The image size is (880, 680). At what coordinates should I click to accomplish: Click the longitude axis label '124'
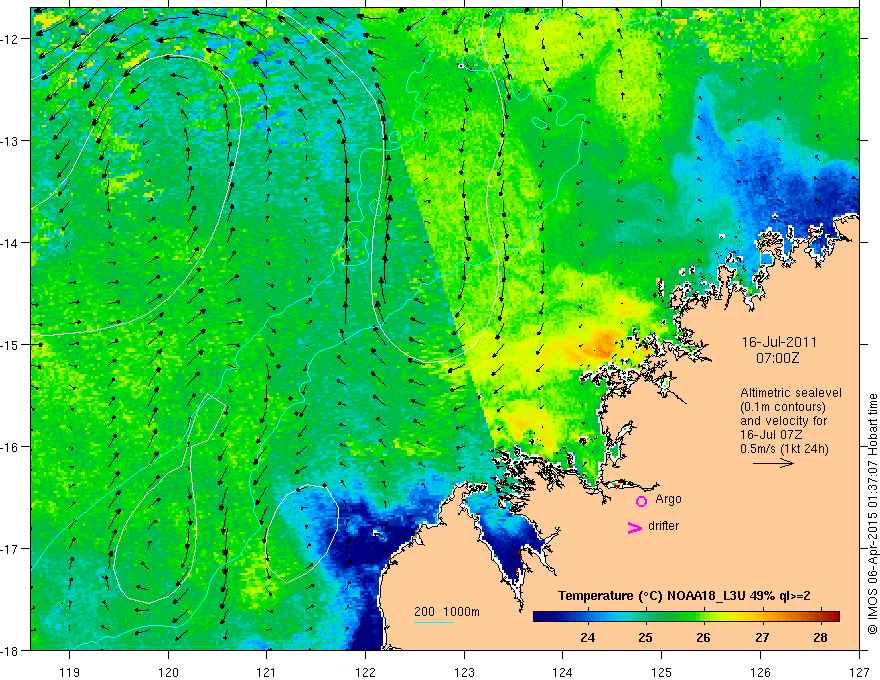pyautogui.click(x=562, y=672)
